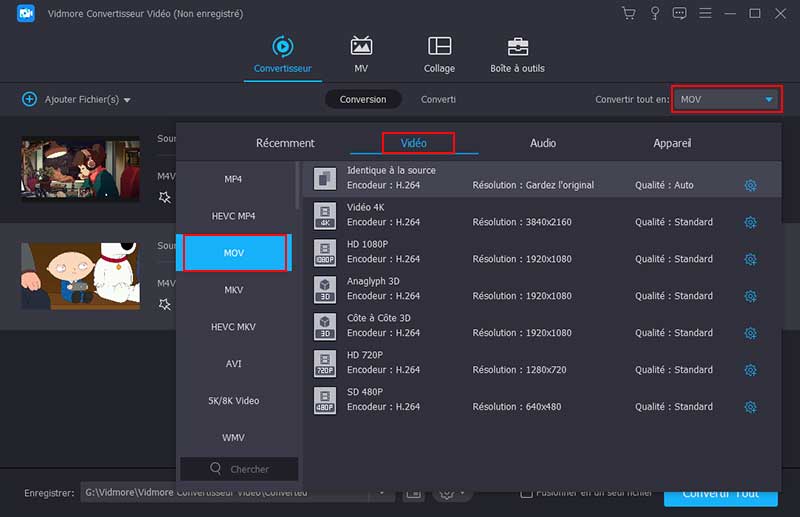Viewport: 800px width, 517px height.
Task: Open settings gear for Côte à Côte 3D
Action: (750, 333)
